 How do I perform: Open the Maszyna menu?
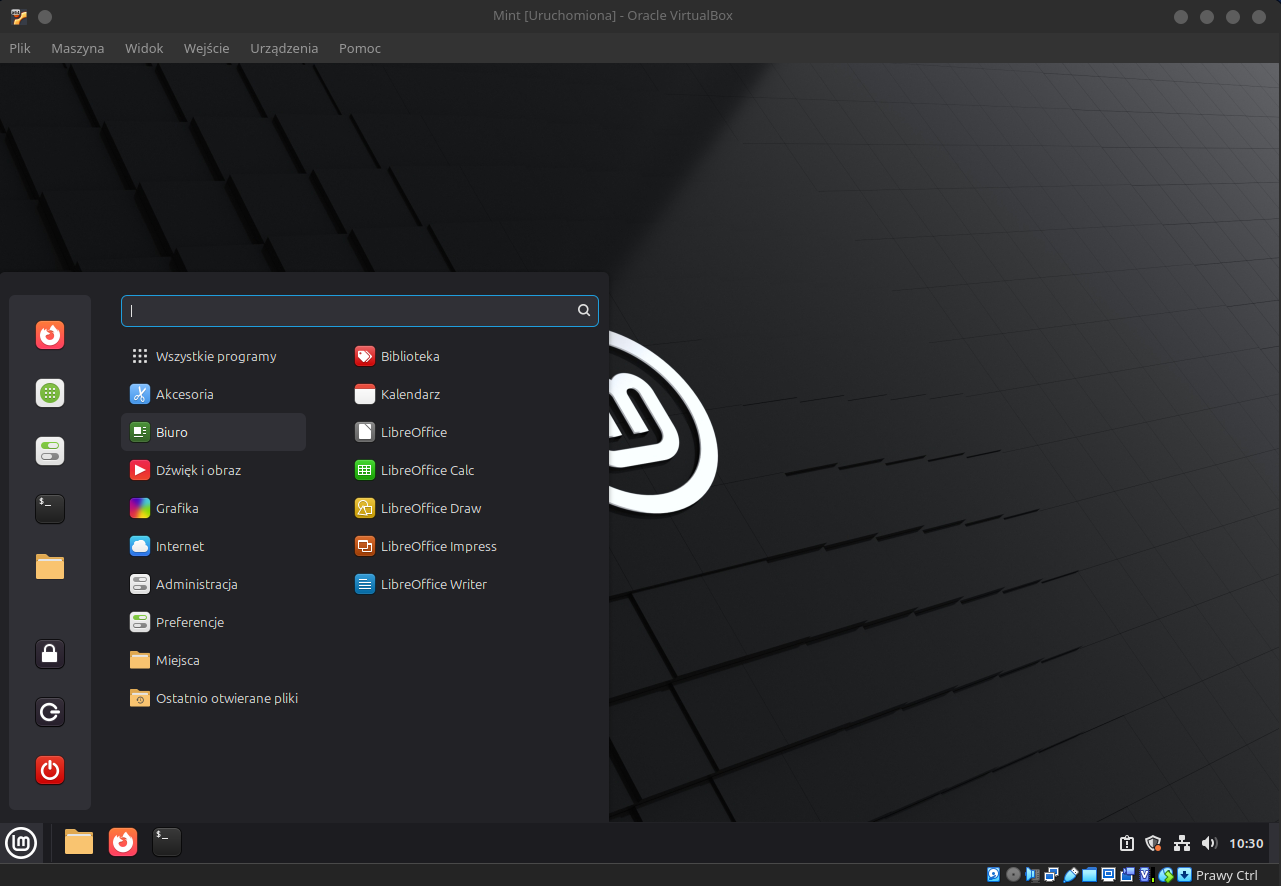(78, 48)
